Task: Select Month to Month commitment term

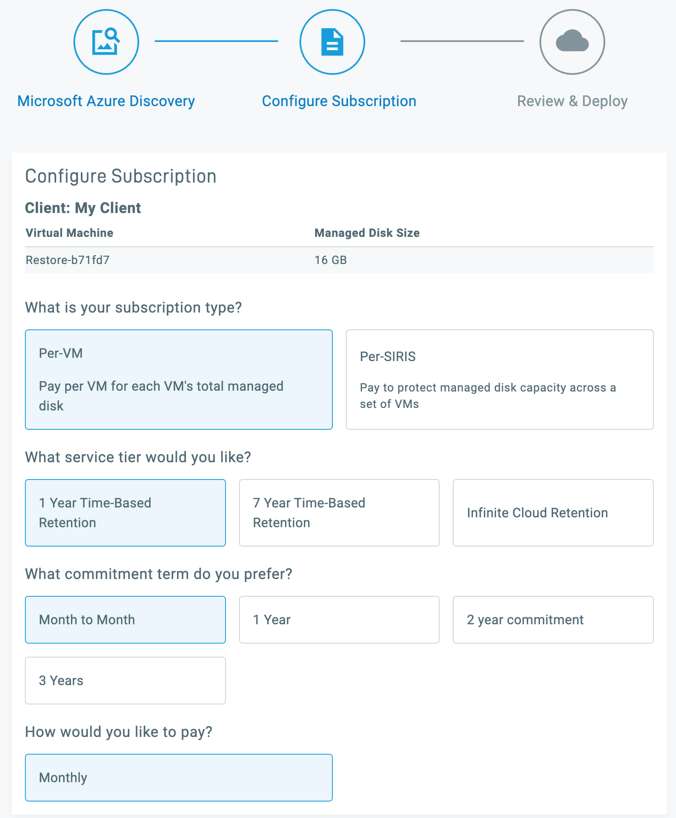Action: [x=125, y=620]
